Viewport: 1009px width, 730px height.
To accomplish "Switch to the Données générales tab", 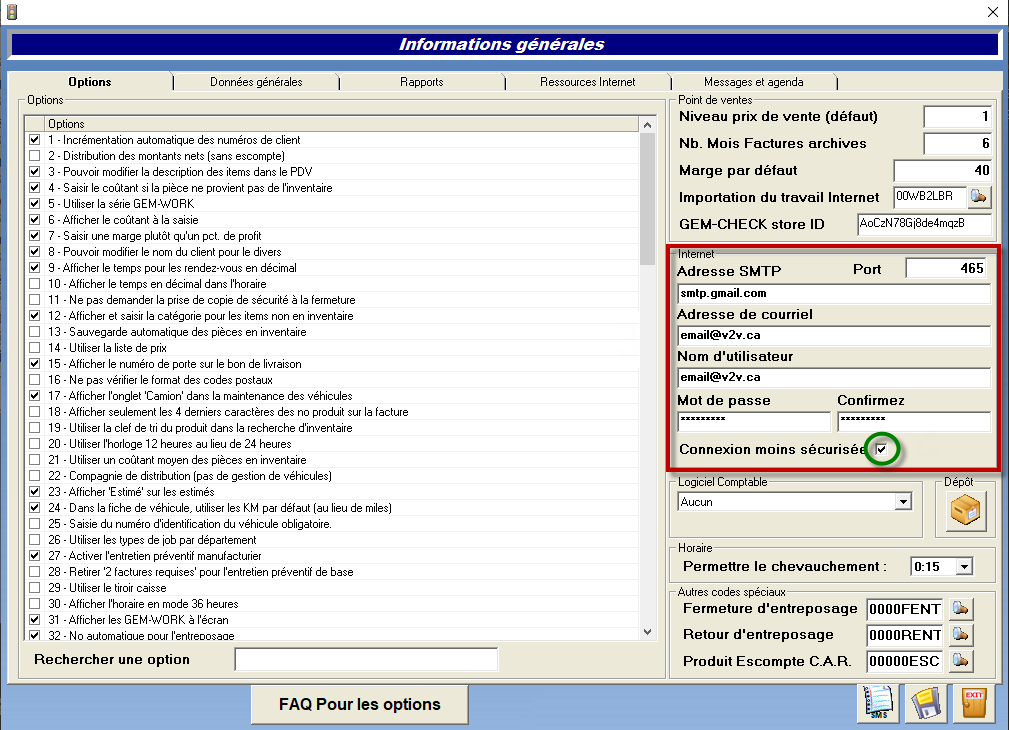I will point(256,82).
